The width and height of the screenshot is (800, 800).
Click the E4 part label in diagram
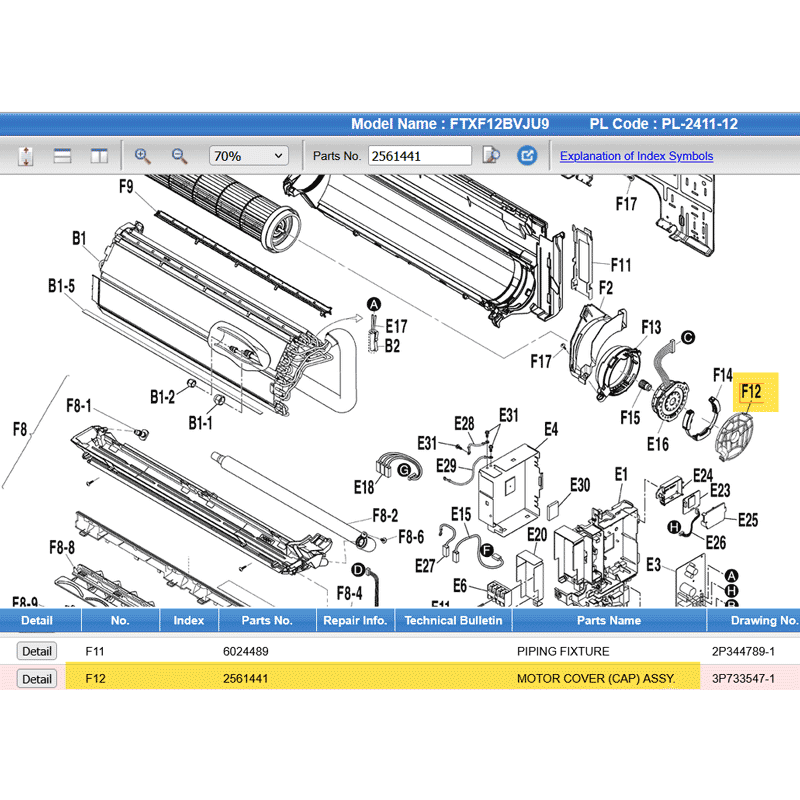(551, 429)
